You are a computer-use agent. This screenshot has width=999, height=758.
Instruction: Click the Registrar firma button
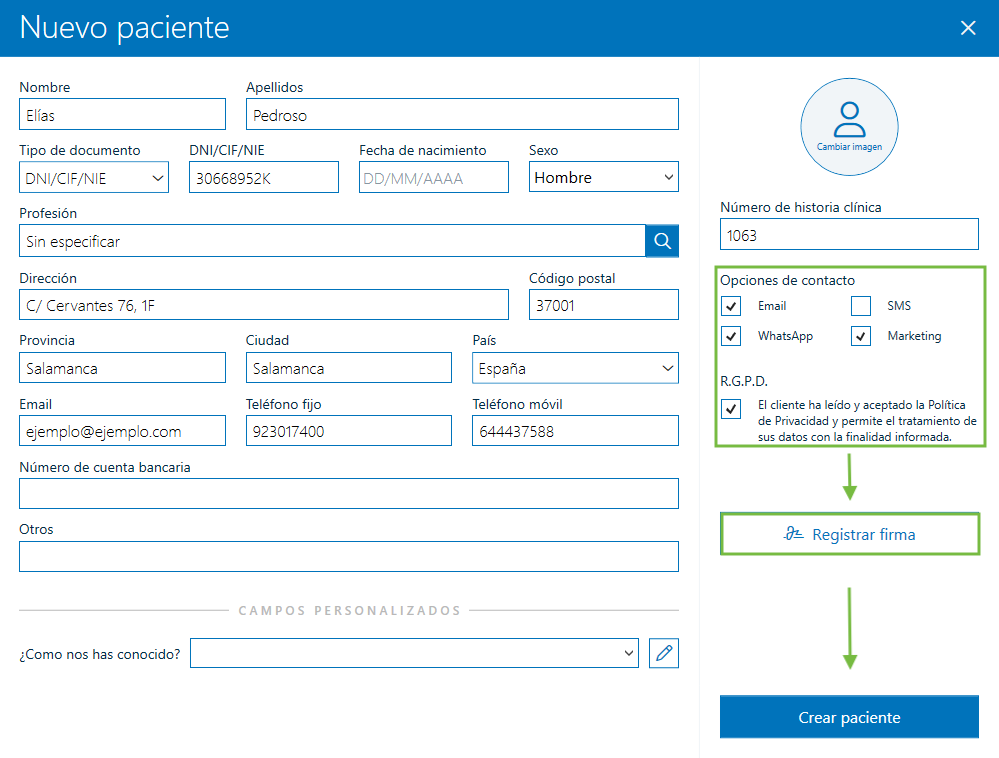(x=849, y=534)
